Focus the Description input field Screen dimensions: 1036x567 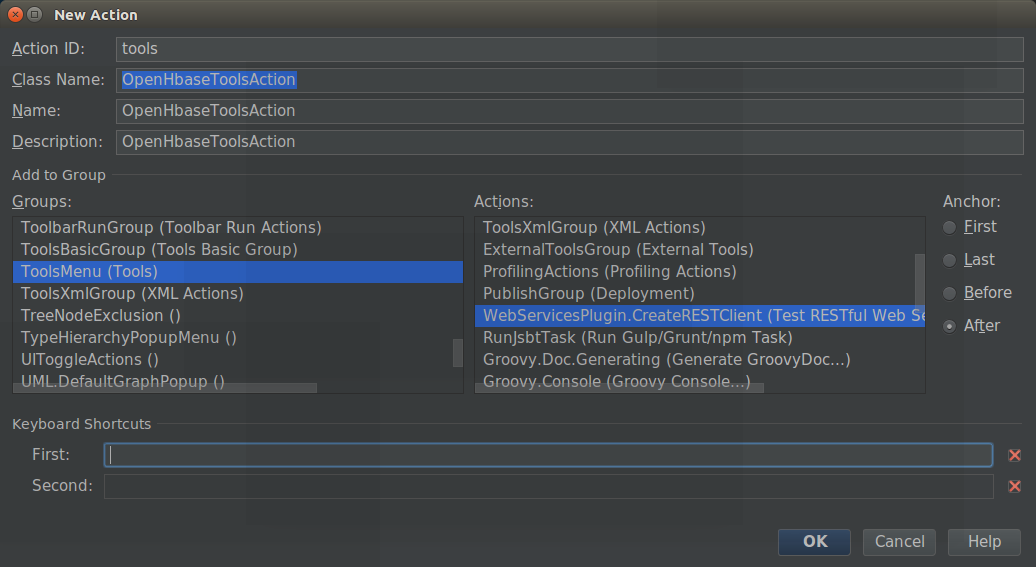click(x=568, y=142)
